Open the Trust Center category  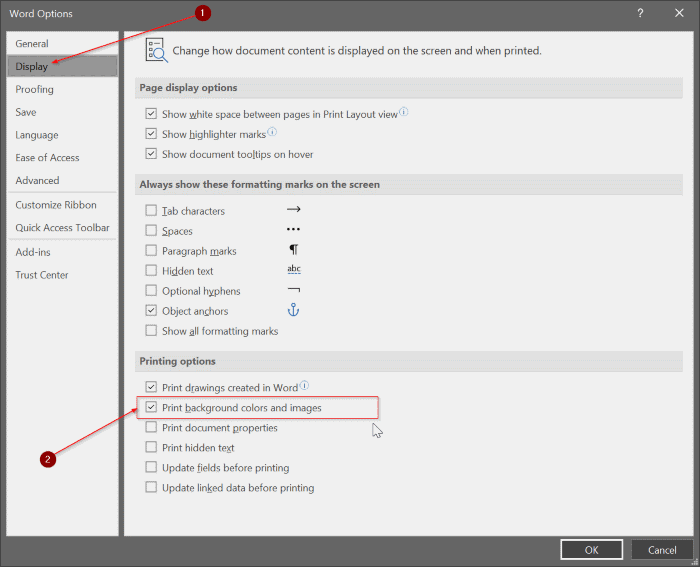tap(62, 275)
